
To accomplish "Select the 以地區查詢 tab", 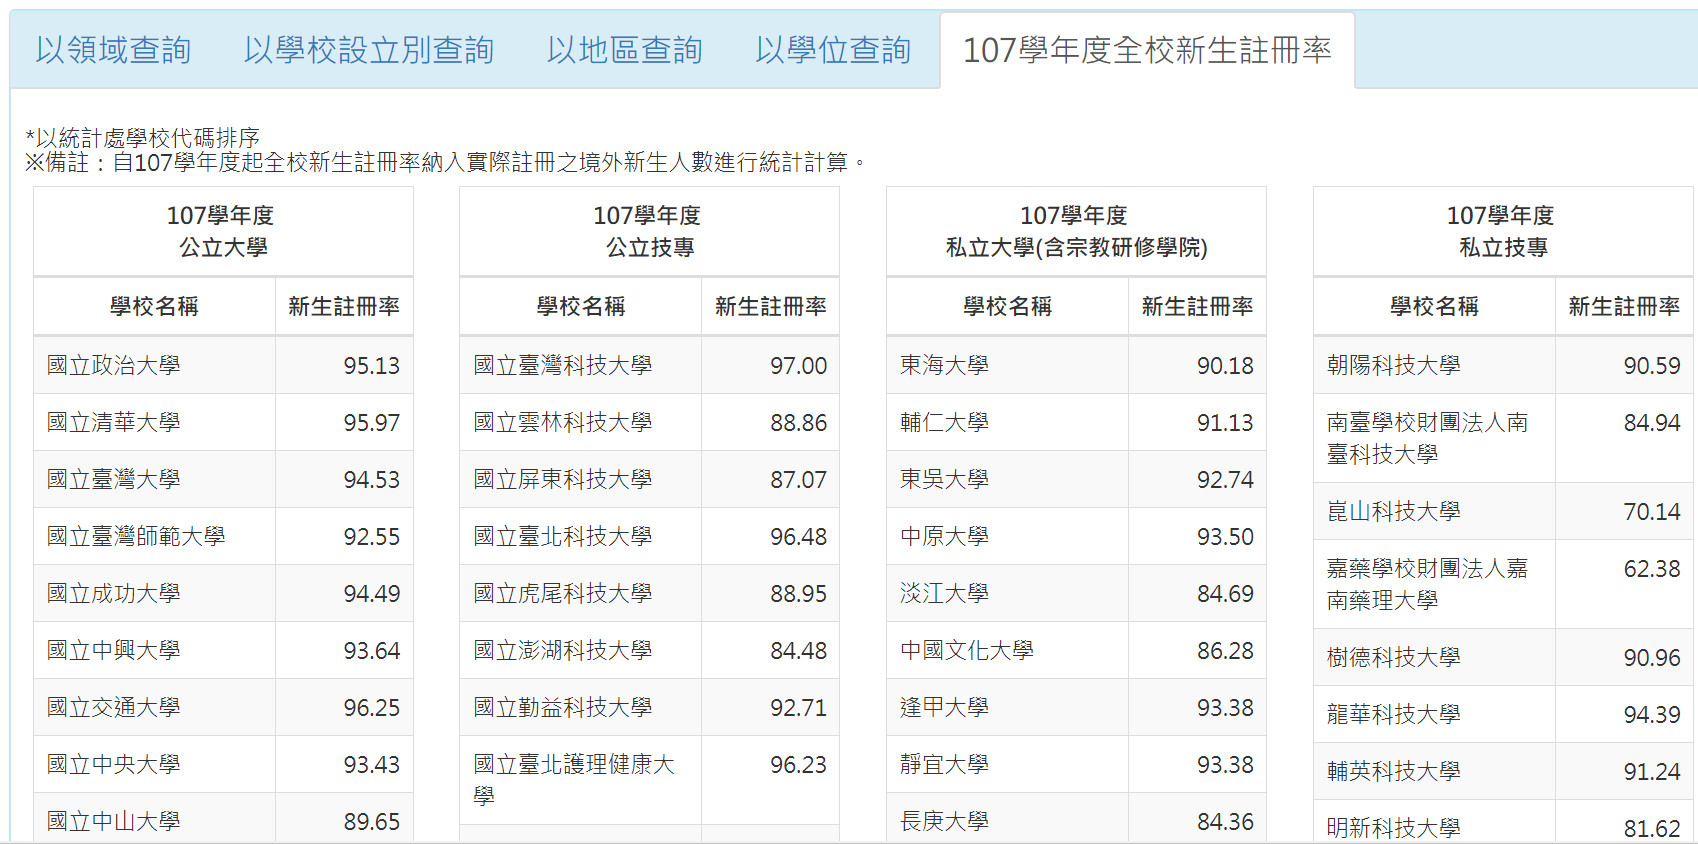I will 625,50.
